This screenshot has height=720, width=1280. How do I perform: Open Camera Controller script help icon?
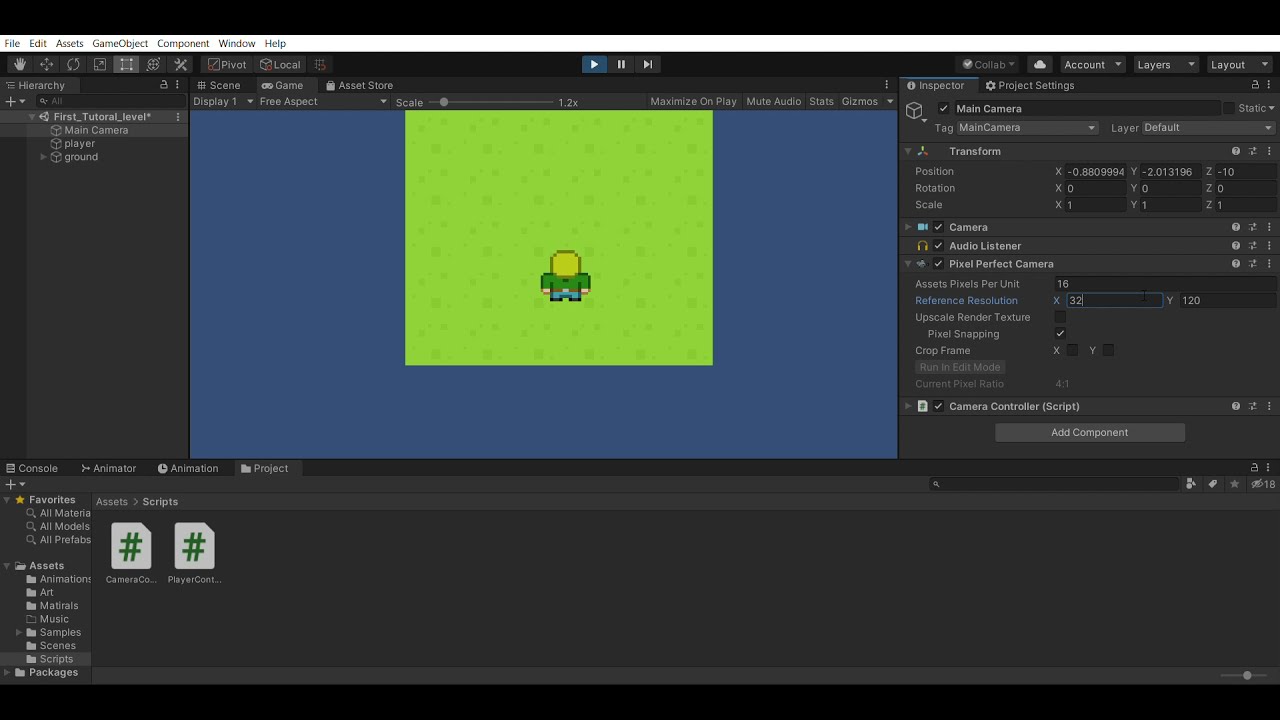pyautogui.click(x=1236, y=406)
